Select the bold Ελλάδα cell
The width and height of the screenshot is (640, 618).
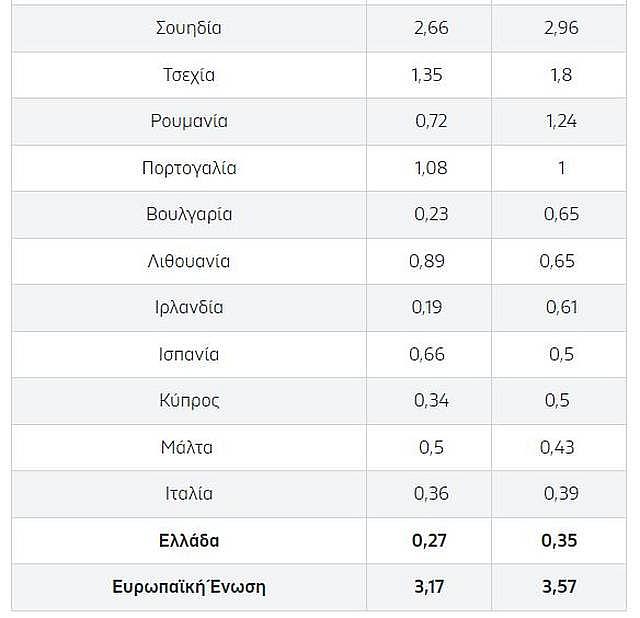(189, 540)
